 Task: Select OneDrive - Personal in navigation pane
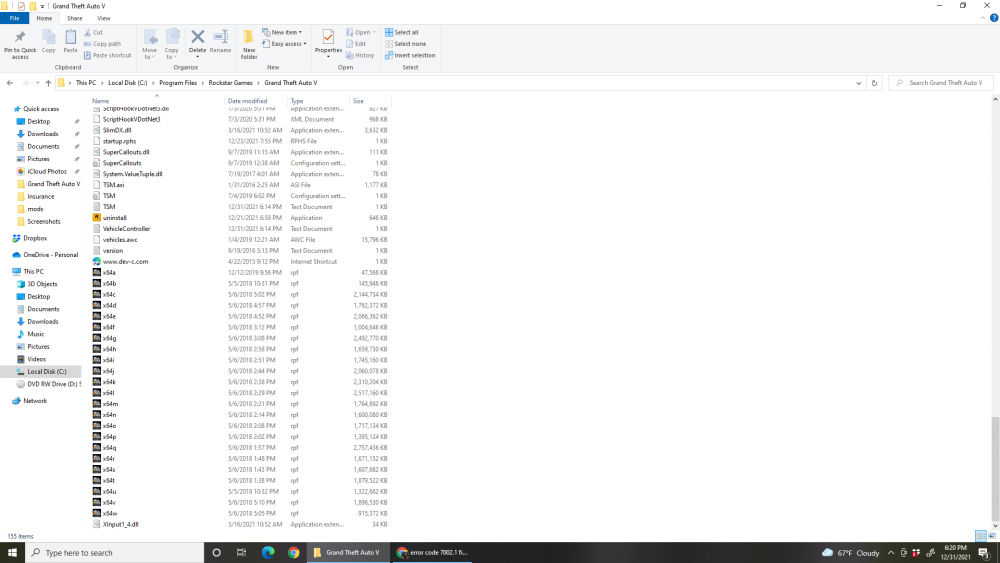[50, 254]
